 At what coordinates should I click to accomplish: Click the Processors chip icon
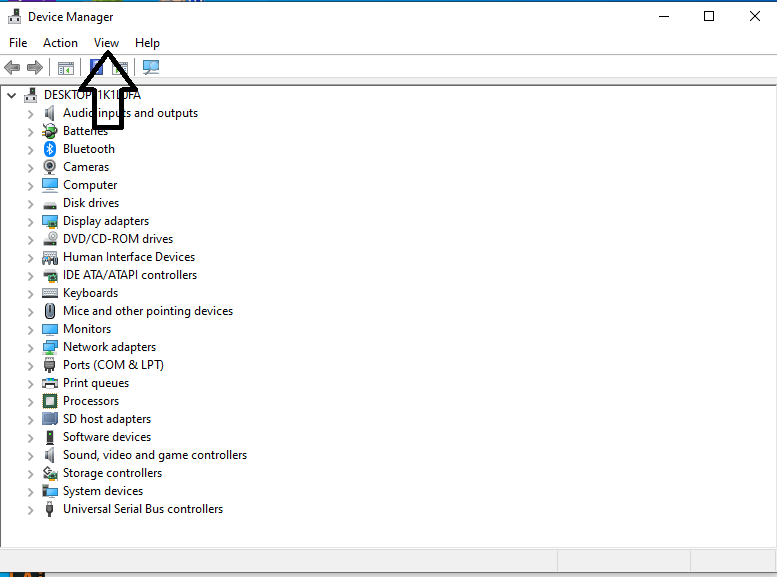pyautogui.click(x=50, y=401)
